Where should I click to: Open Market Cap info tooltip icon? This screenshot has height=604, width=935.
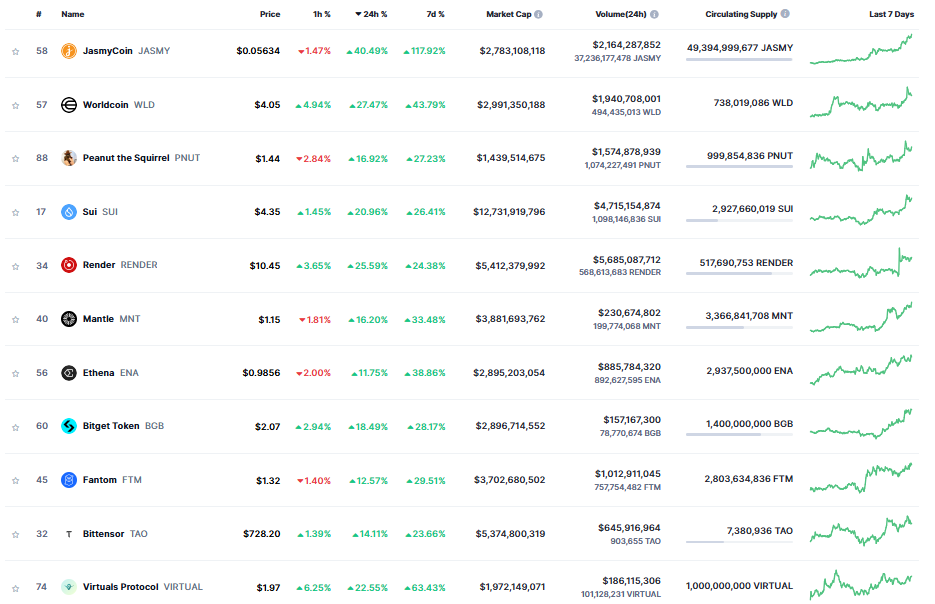point(538,14)
